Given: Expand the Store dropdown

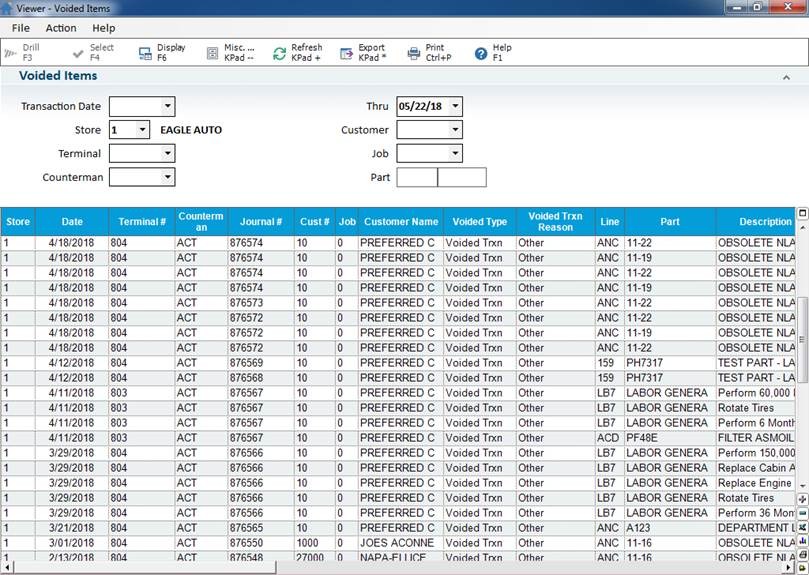Looking at the screenshot, I should click(142, 130).
